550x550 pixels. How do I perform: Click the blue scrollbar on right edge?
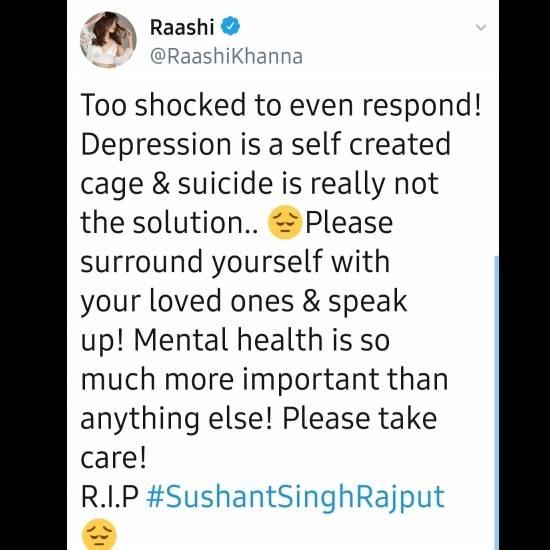tap(496, 403)
